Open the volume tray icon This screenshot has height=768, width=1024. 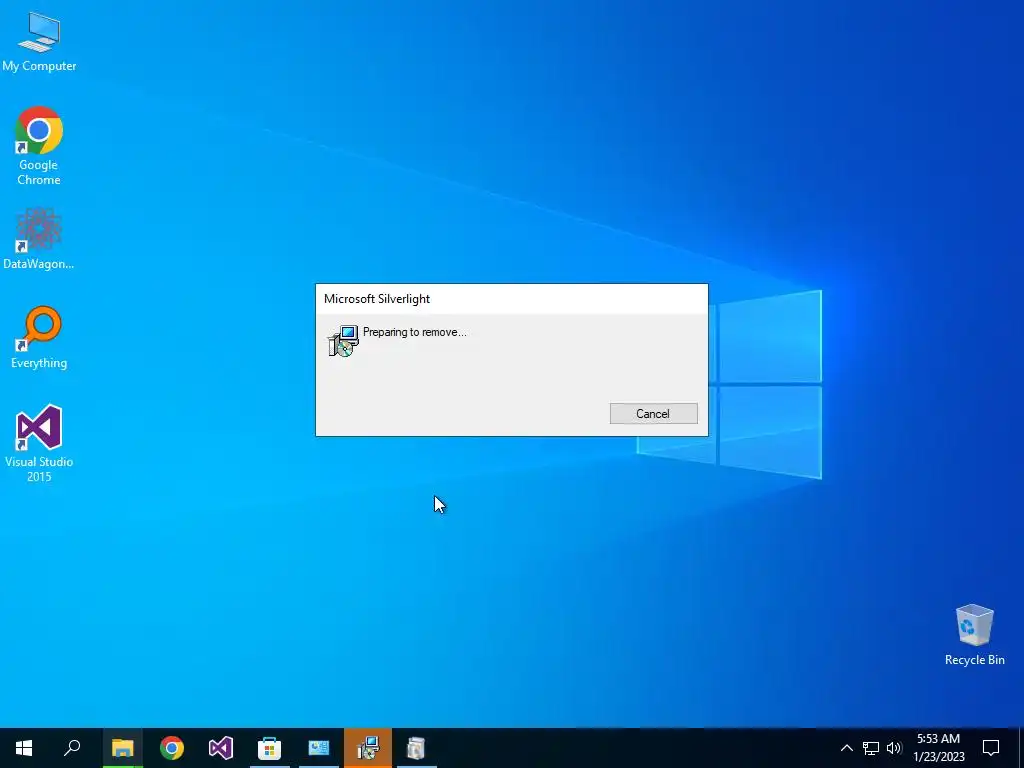point(894,748)
